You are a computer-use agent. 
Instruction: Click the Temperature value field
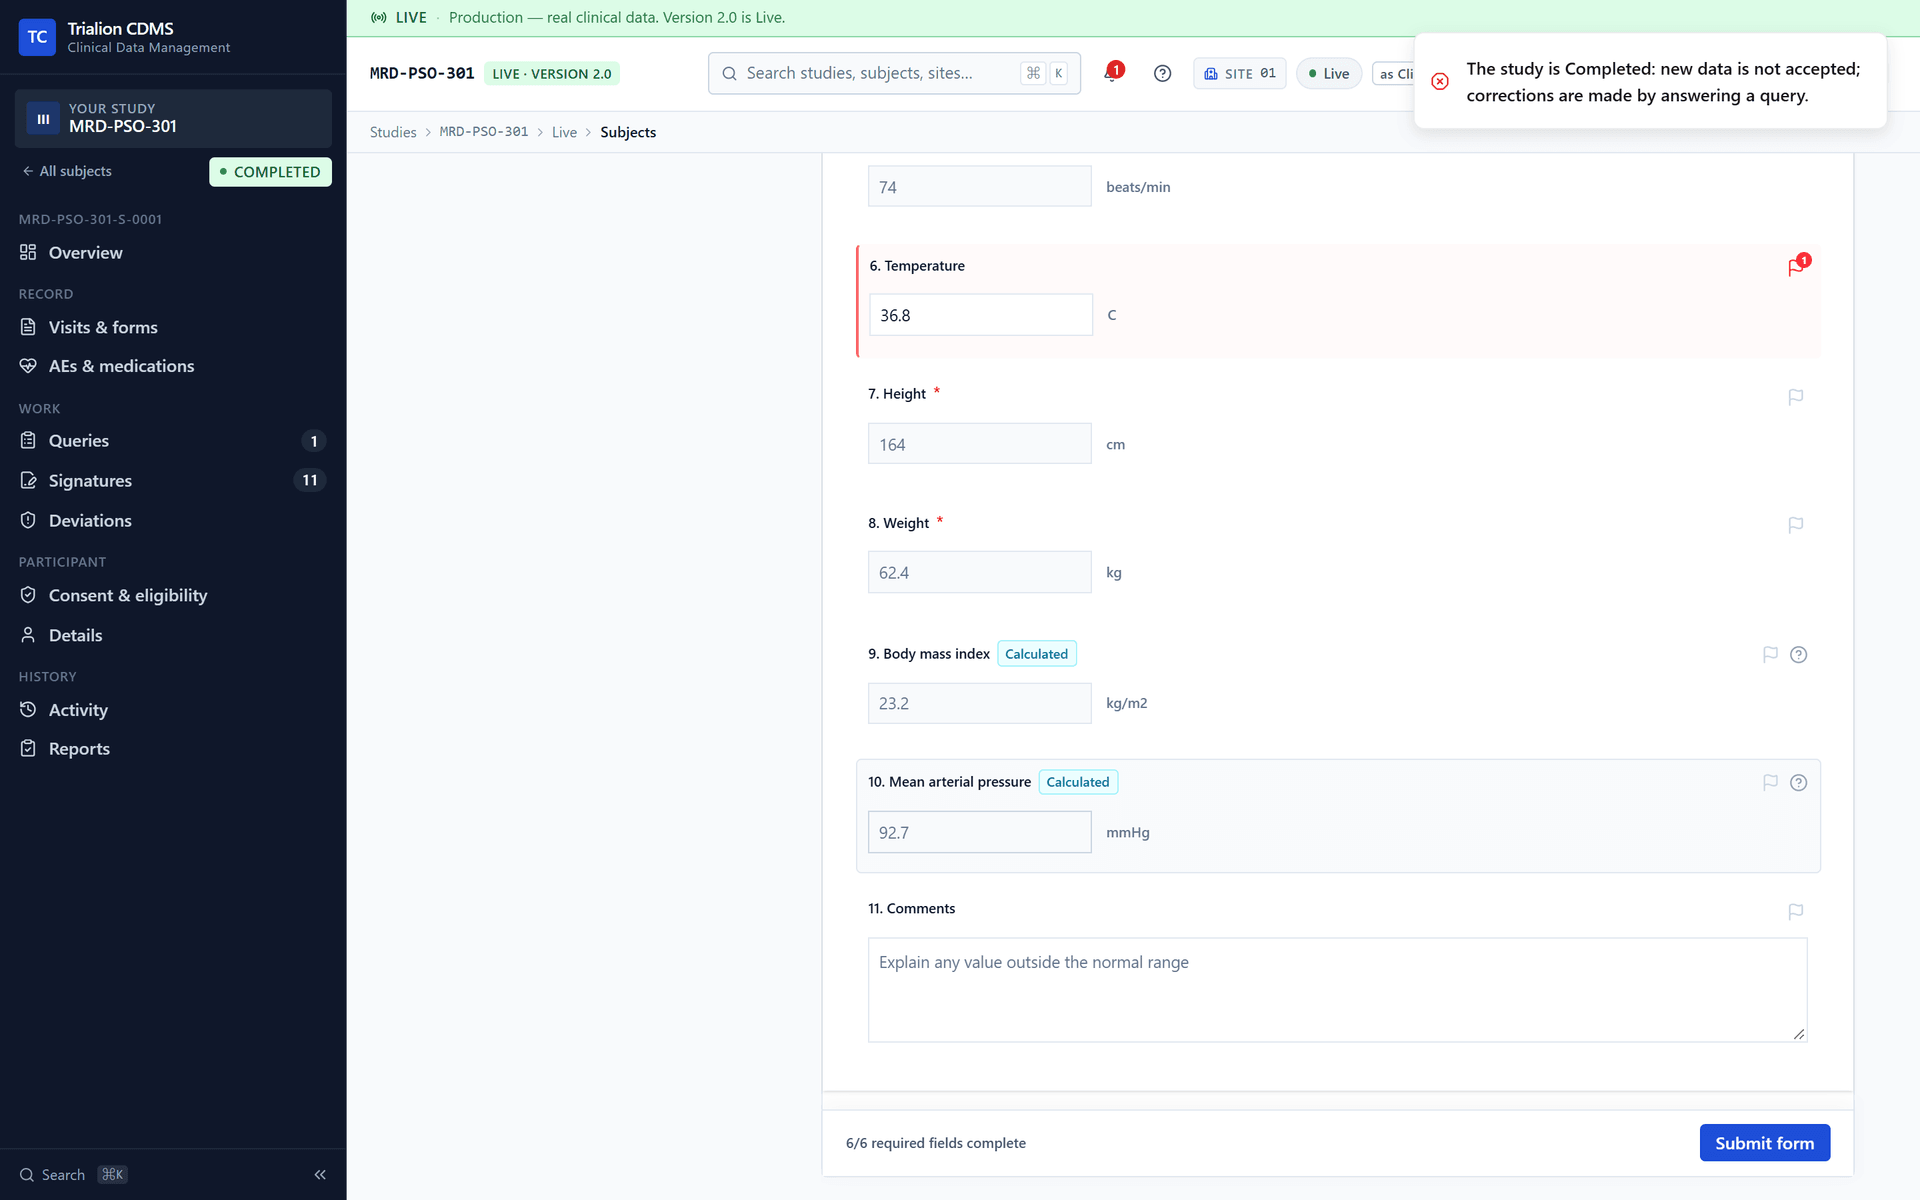(x=980, y=315)
